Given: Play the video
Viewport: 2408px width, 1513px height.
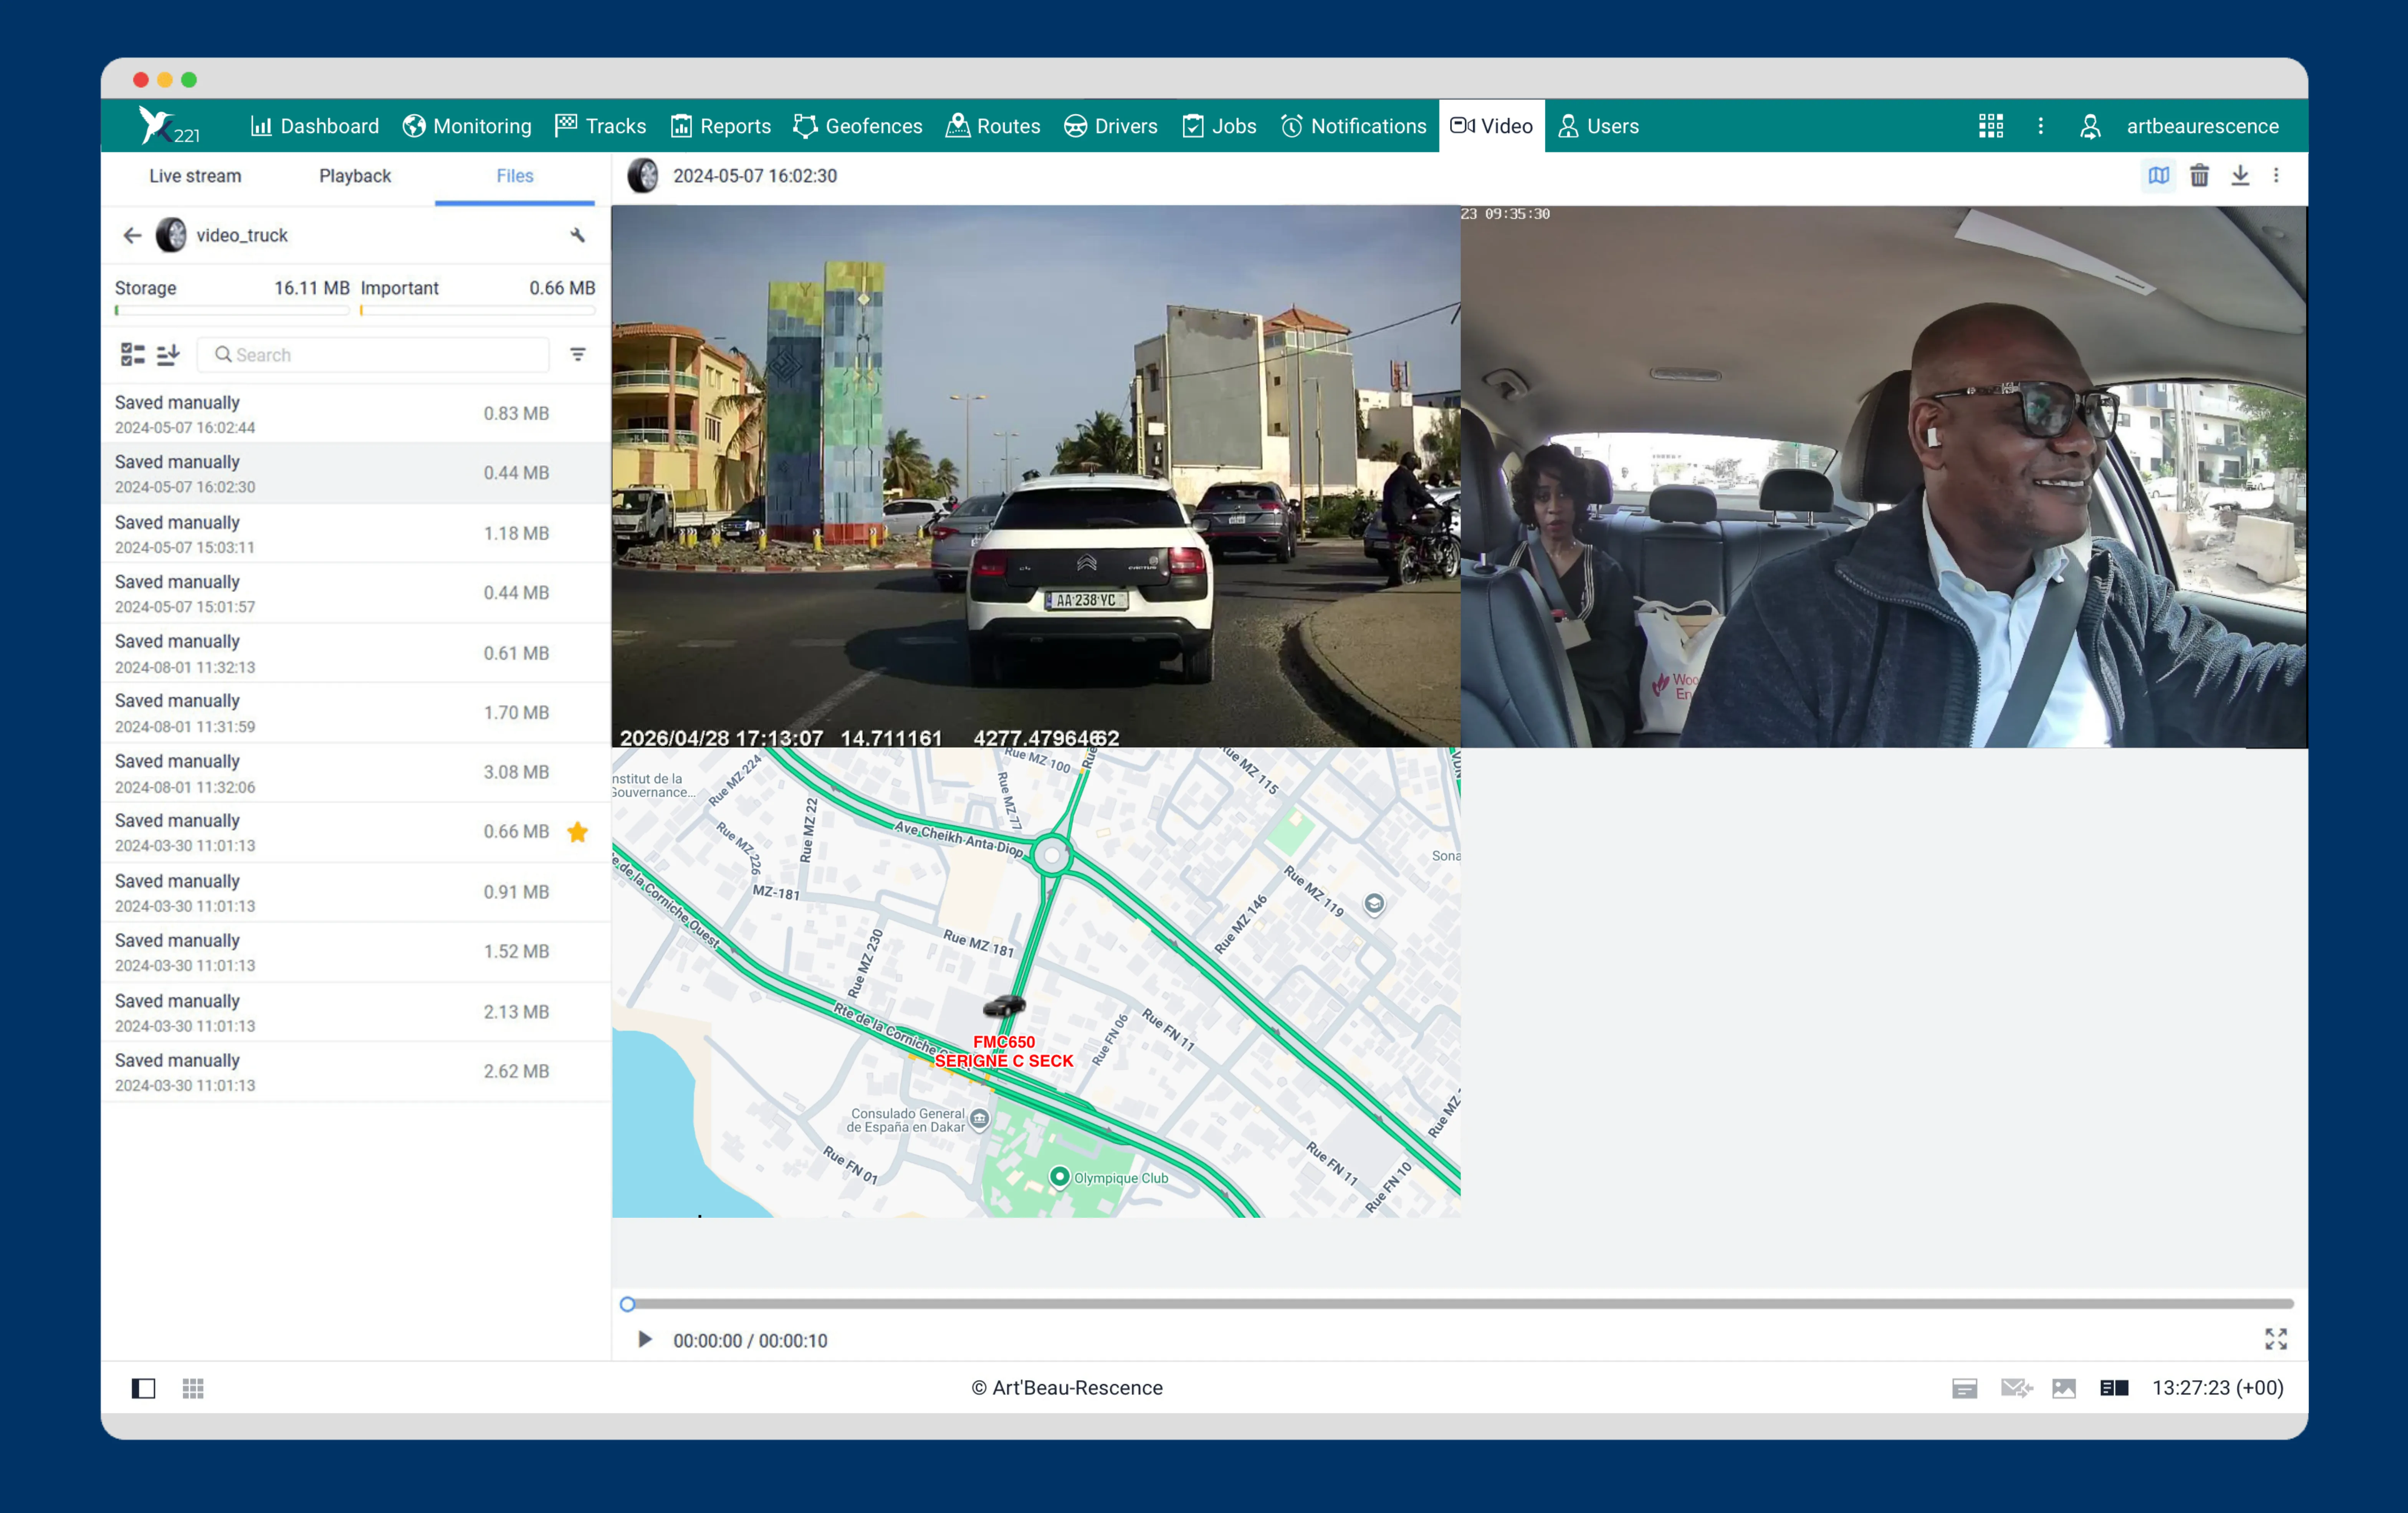Looking at the screenshot, I should tap(645, 1339).
